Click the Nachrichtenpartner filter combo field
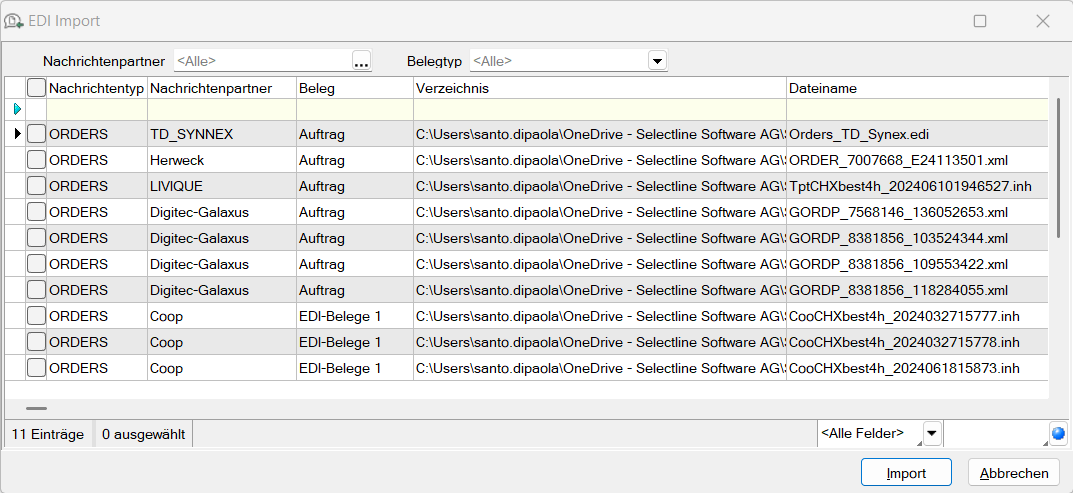Viewport: 1073px width, 493px height. [262, 61]
